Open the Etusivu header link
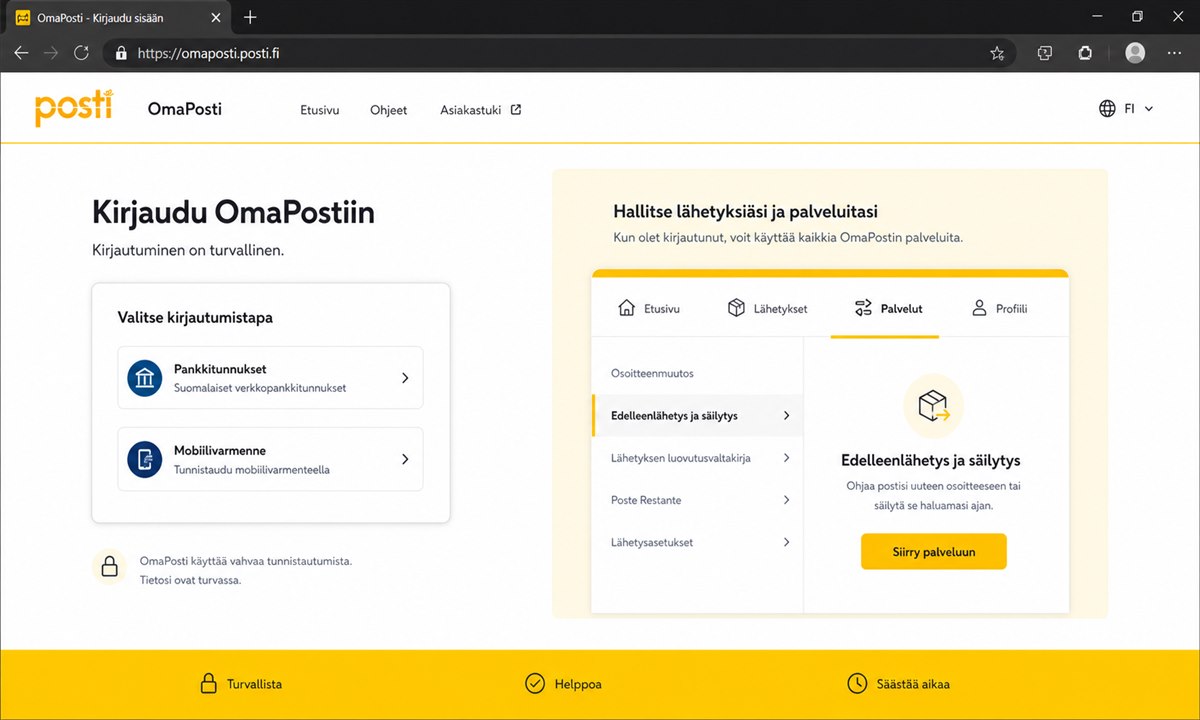Screen dimensions: 1200x720 pyautogui.click(x=320, y=110)
